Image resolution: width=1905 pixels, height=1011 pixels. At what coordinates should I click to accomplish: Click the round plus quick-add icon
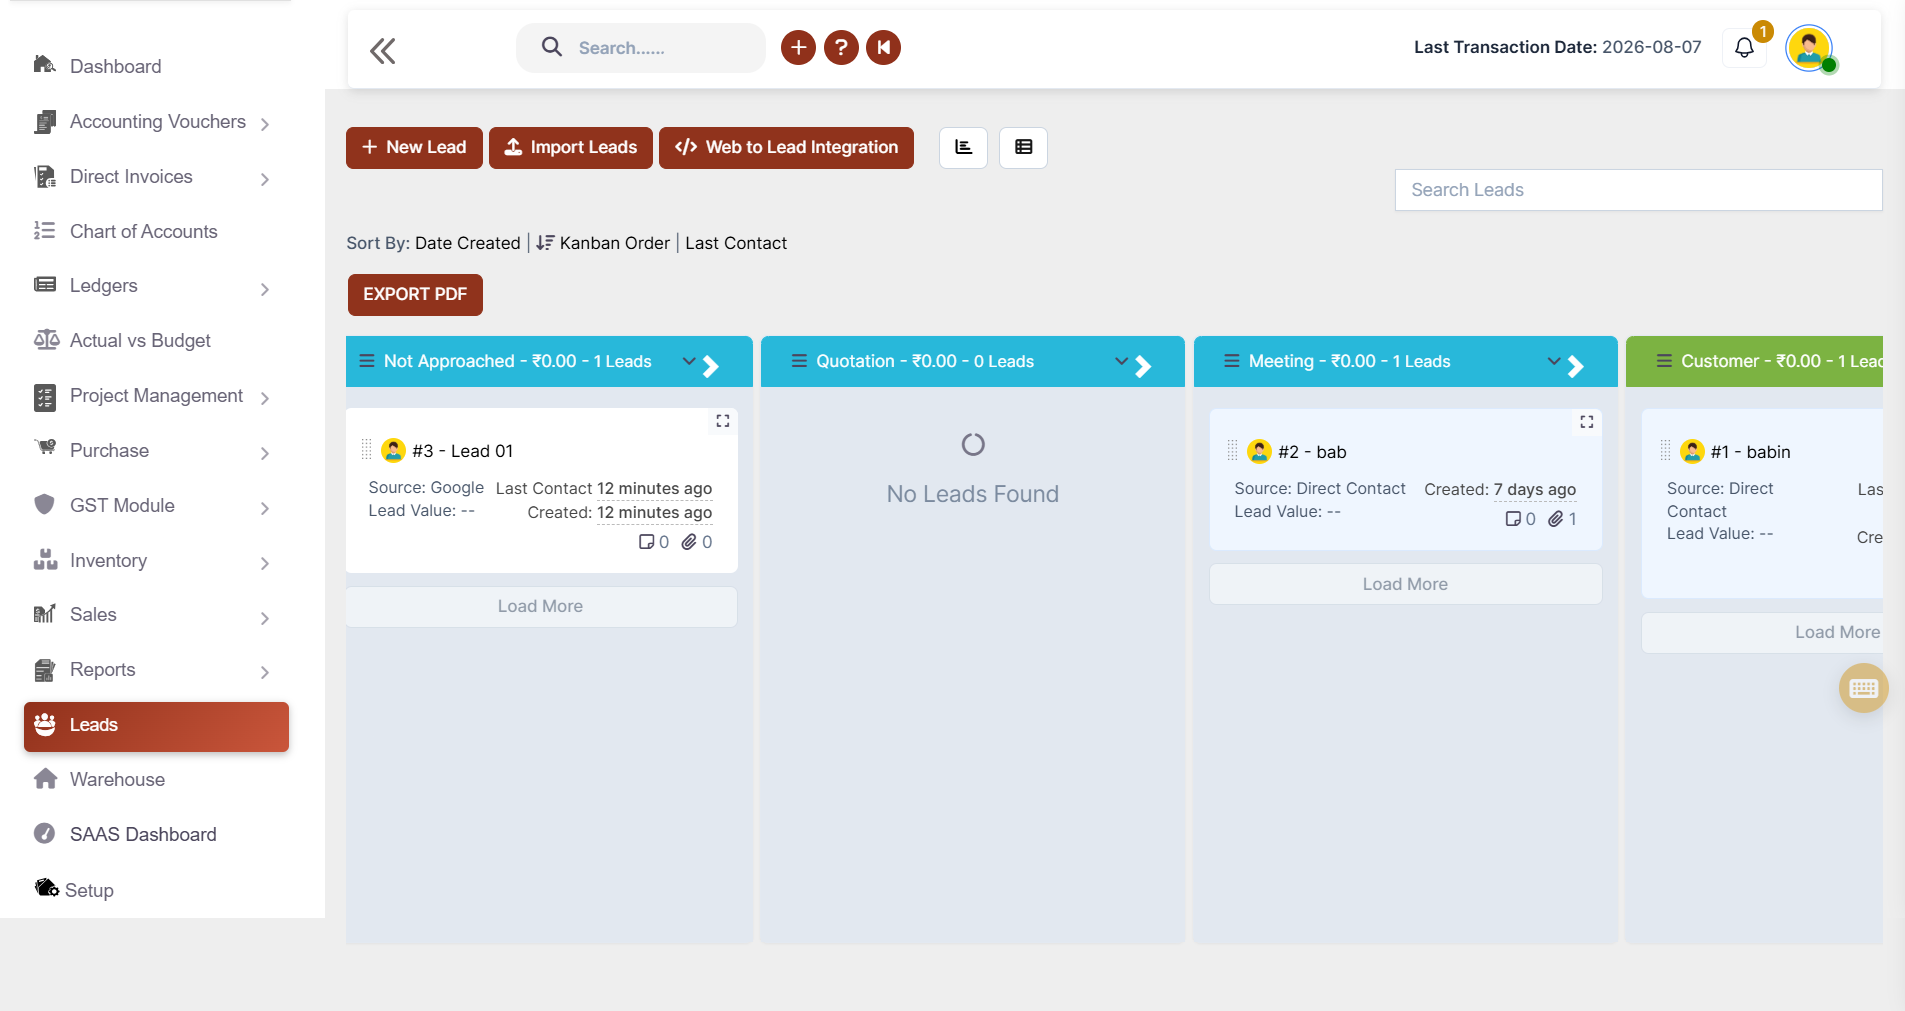coord(798,47)
